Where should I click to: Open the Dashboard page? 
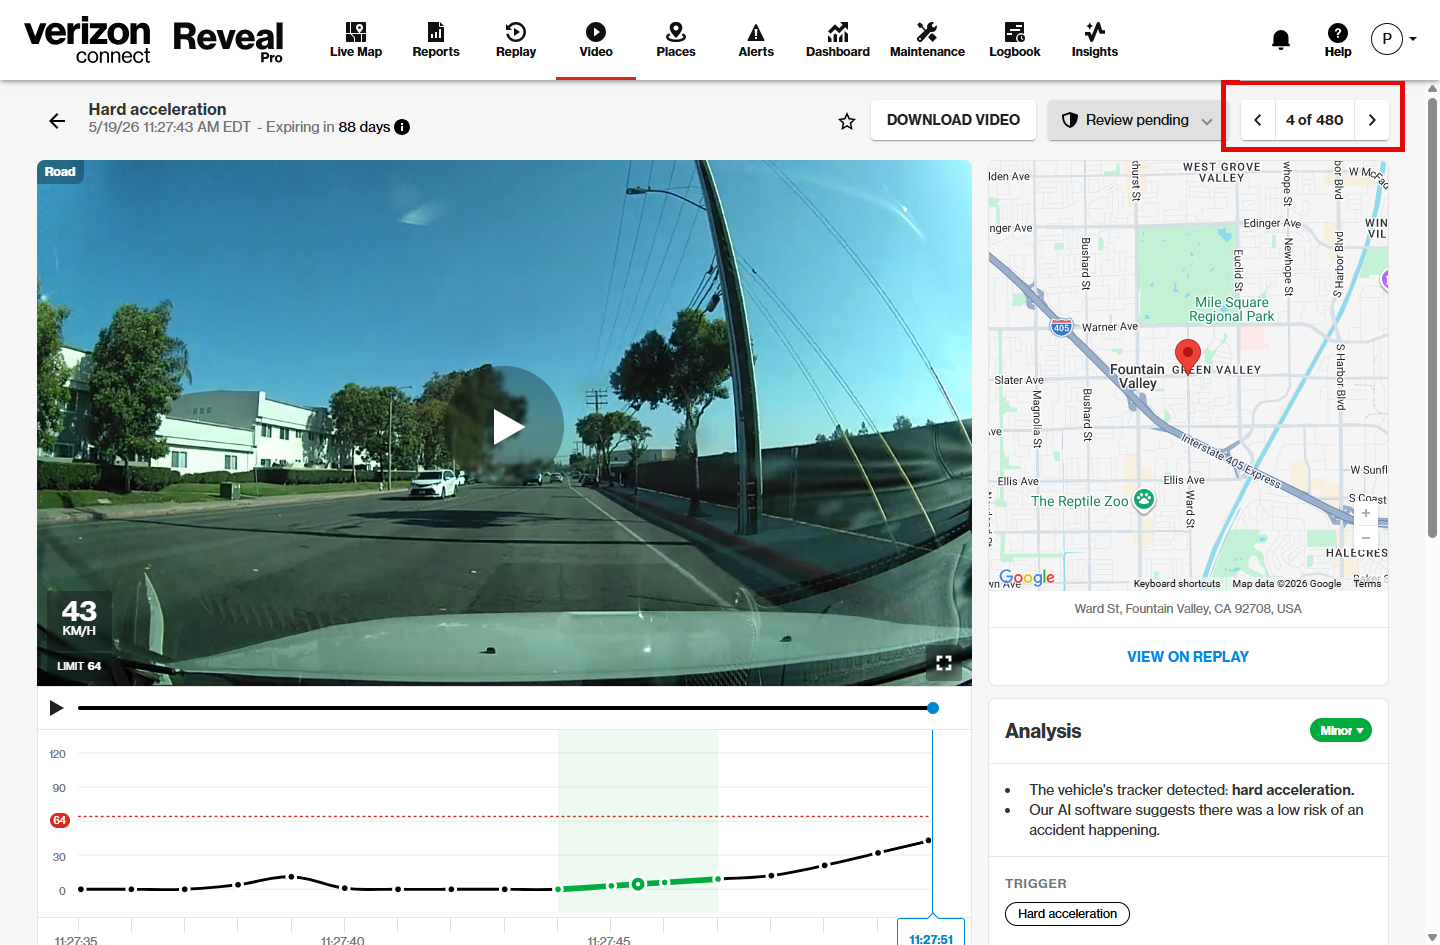point(838,40)
